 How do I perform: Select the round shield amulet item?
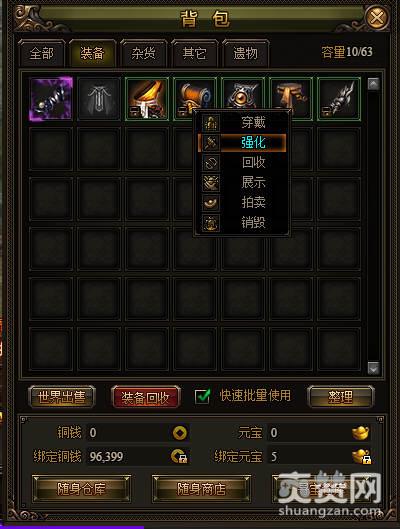click(x=243, y=96)
